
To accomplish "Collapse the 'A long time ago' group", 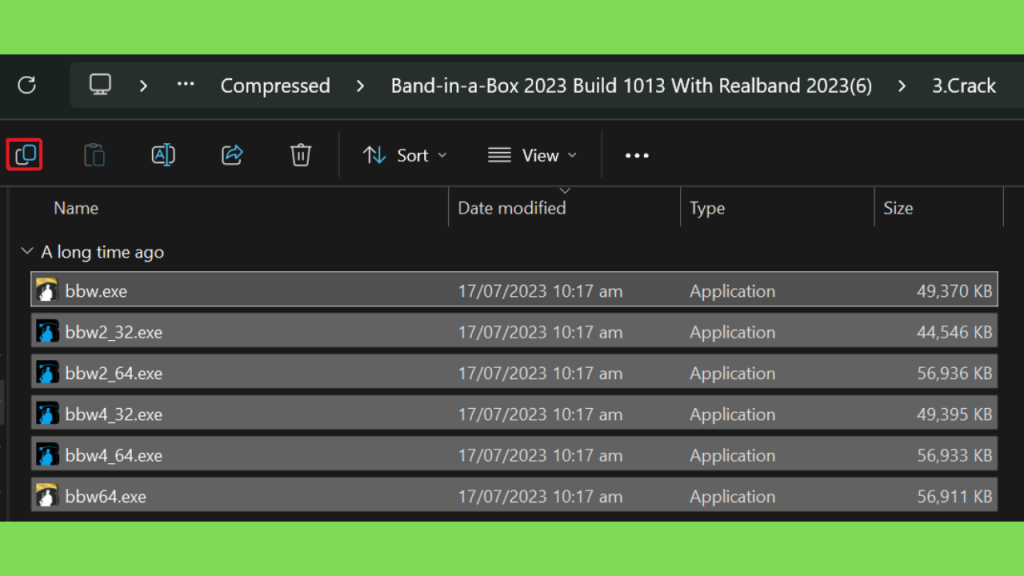I will click(x=27, y=251).
